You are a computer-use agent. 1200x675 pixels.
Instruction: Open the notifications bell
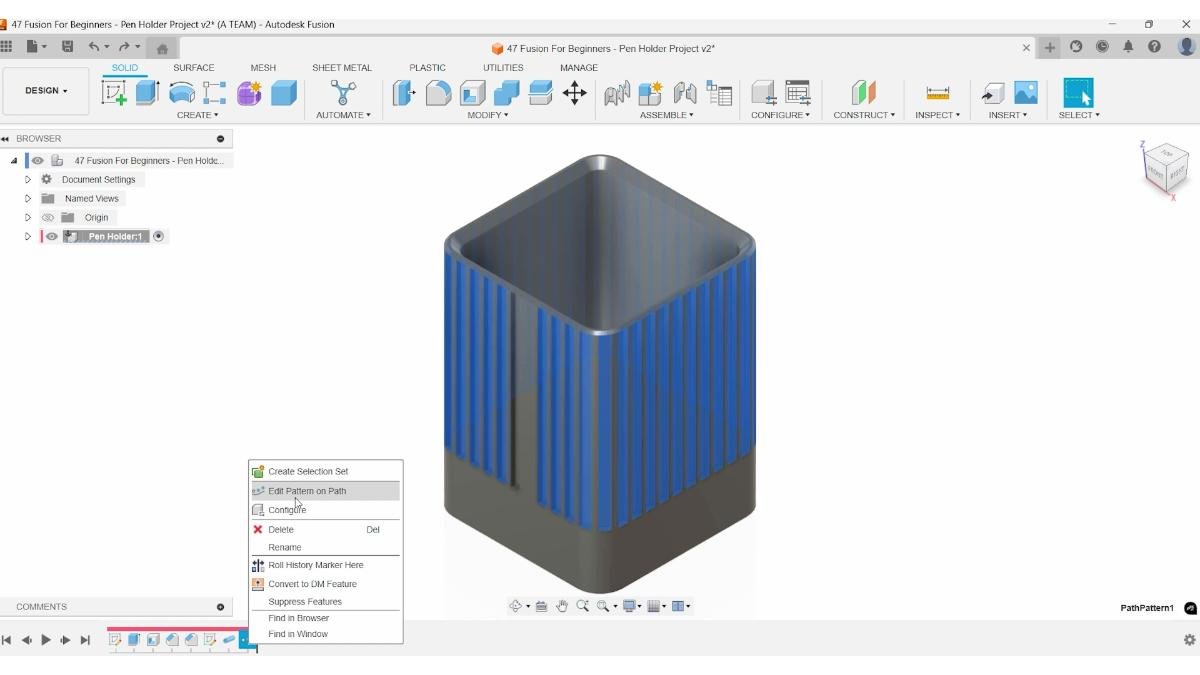pos(1128,47)
